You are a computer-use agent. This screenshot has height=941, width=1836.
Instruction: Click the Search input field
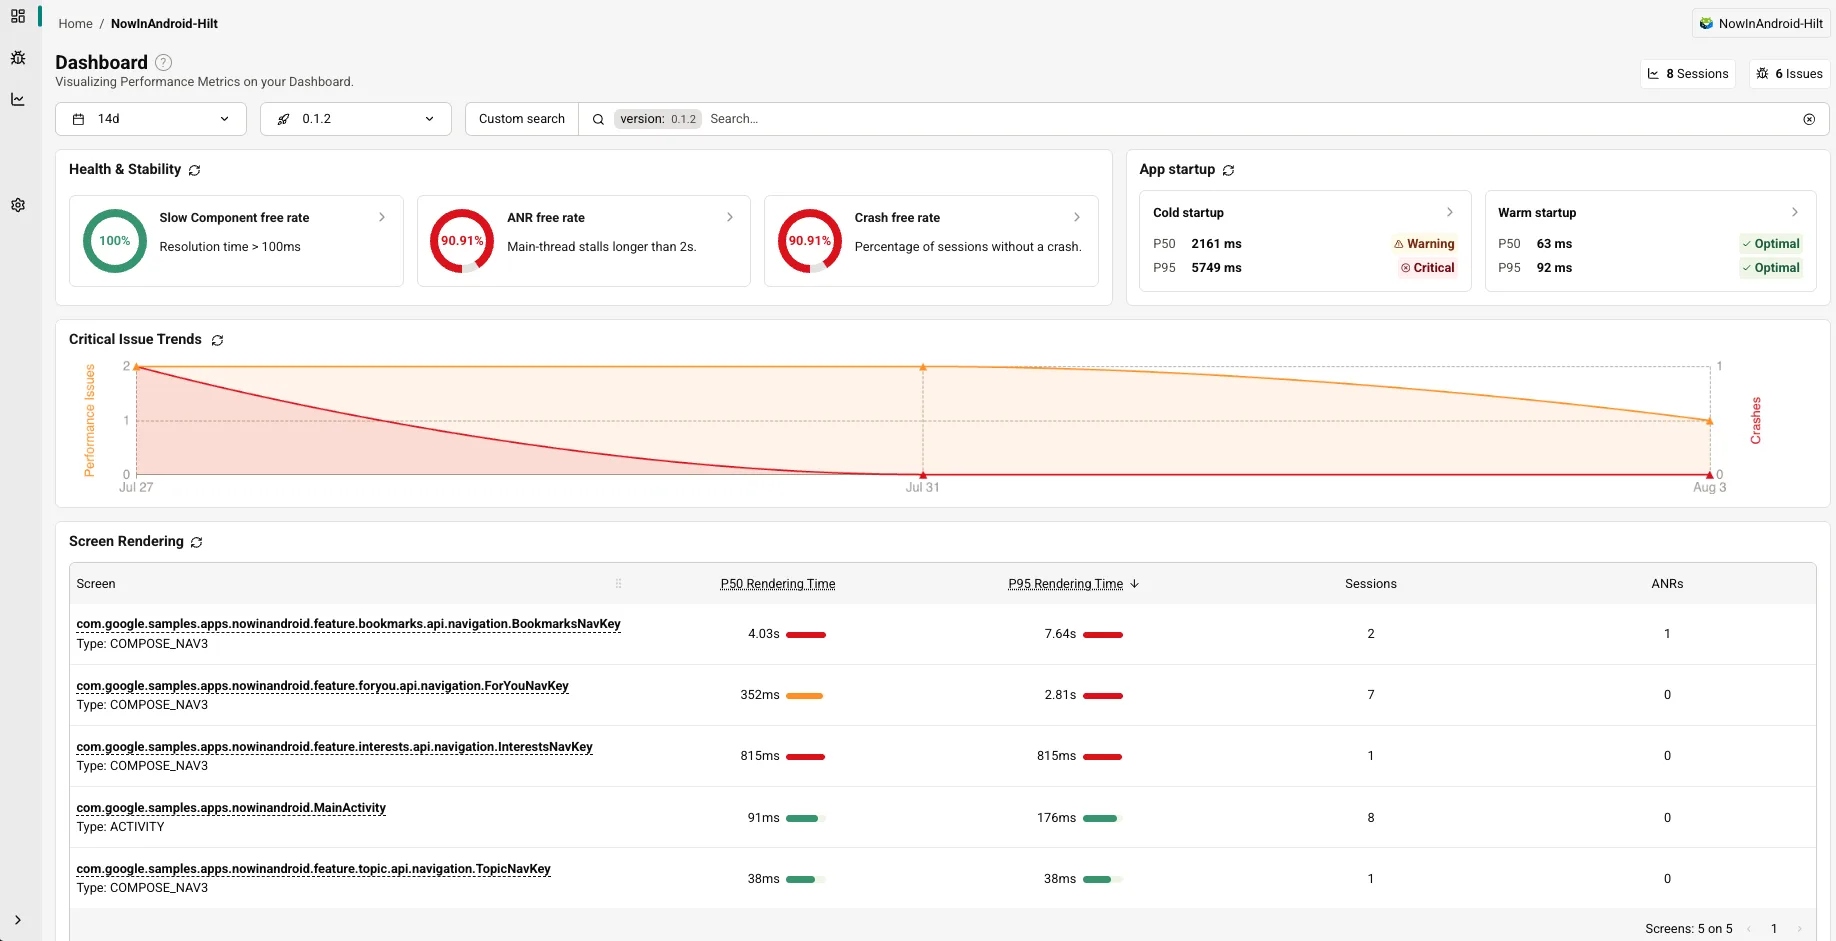(1250, 119)
